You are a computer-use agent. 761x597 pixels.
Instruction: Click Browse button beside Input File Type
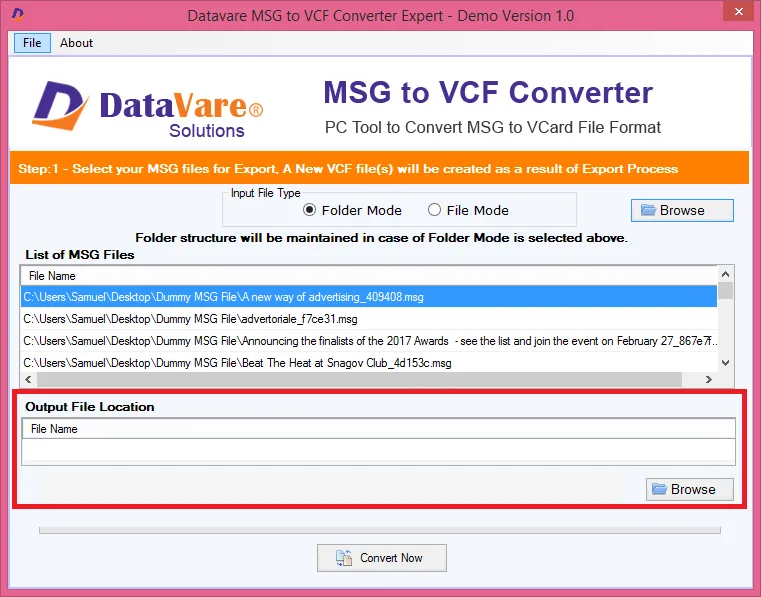[682, 210]
